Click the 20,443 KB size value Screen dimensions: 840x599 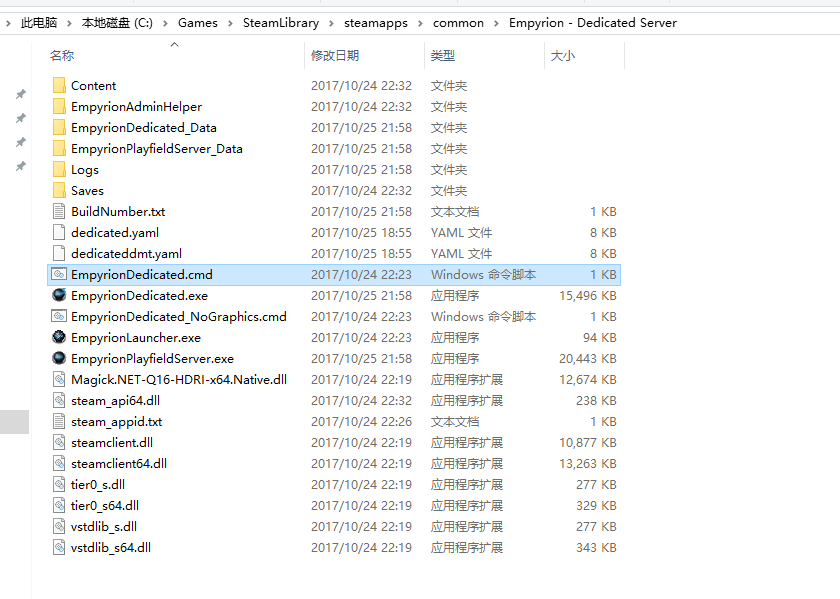(588, 358)
